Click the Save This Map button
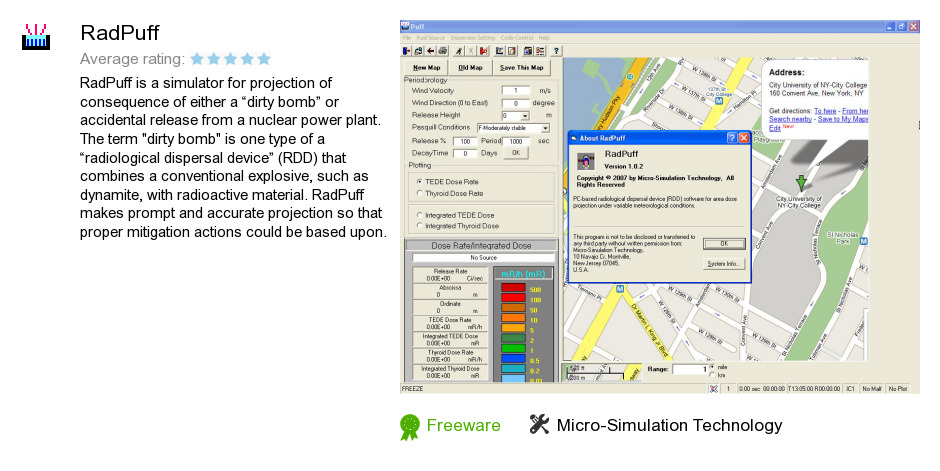 point(522,68)
